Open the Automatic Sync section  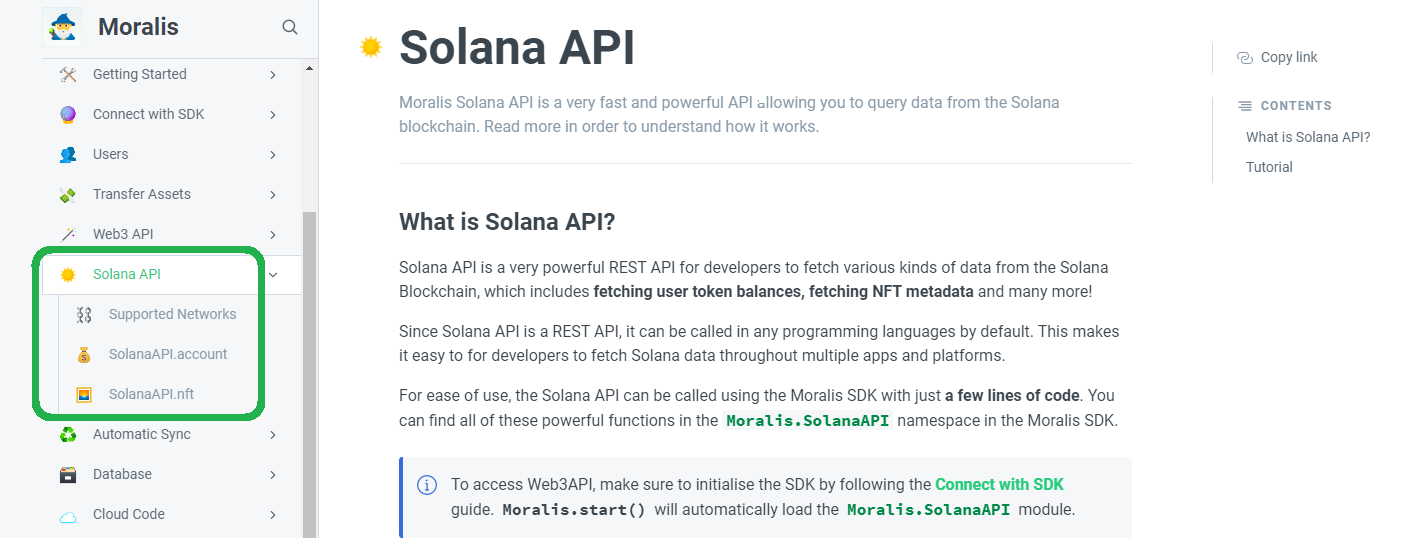click(142, 434)
